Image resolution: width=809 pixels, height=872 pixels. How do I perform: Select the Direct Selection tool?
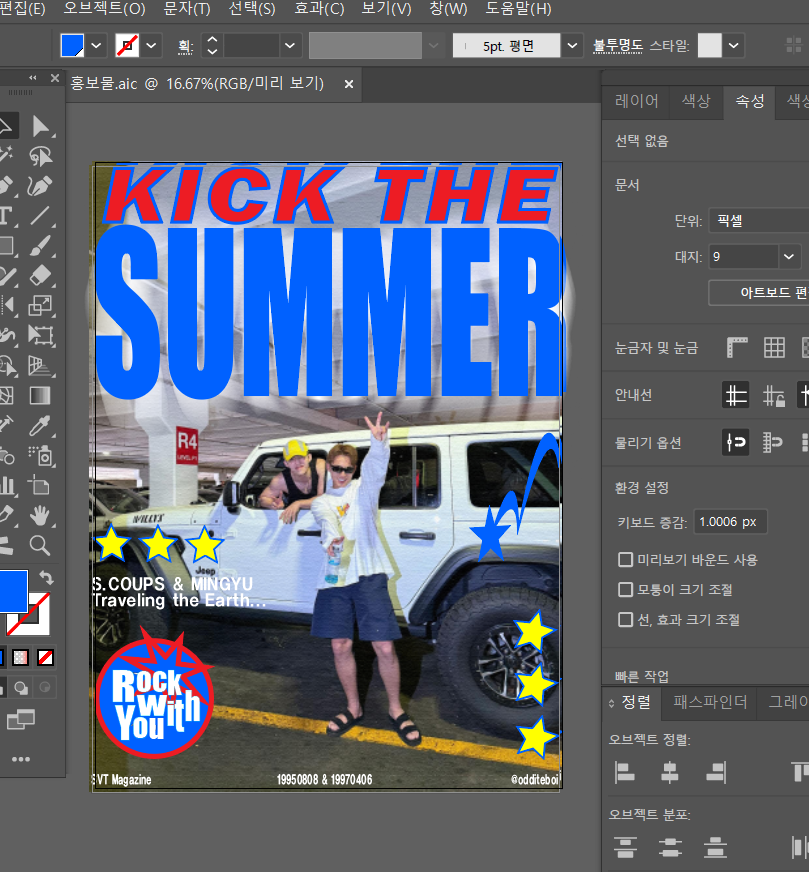tap(41, 126)
